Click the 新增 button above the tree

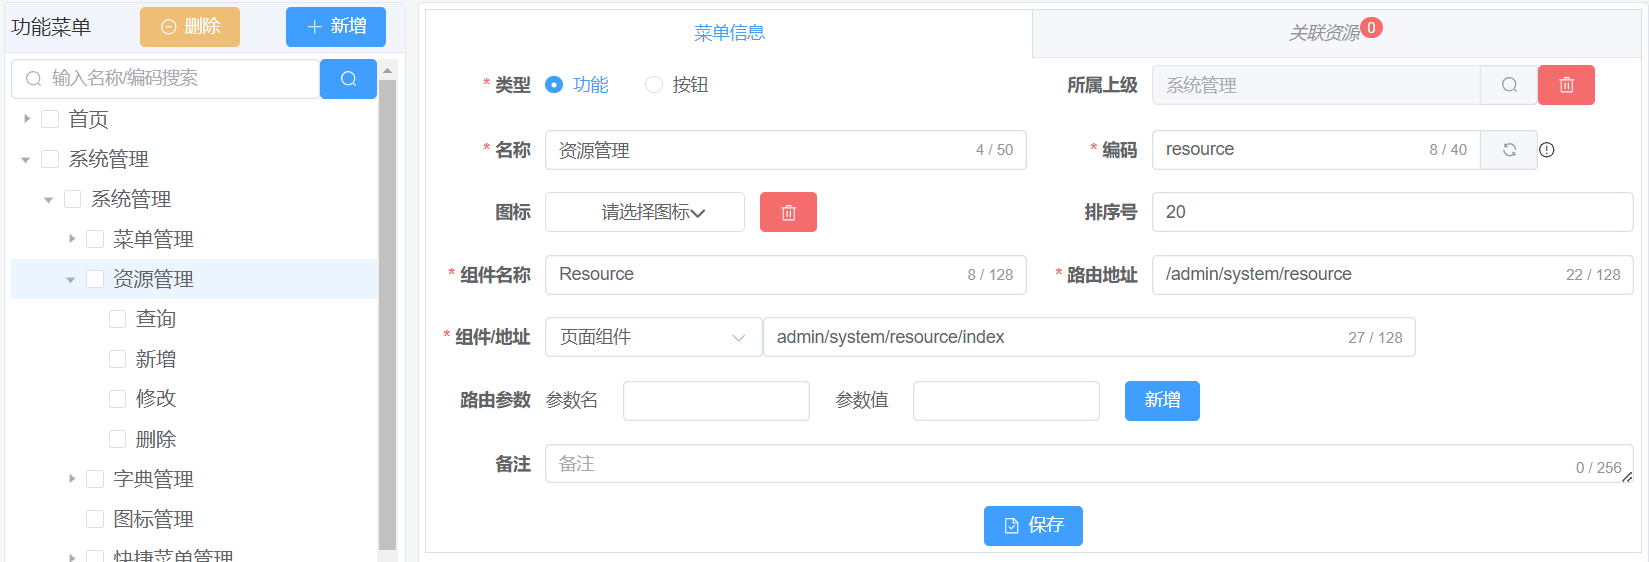(336, 27)
